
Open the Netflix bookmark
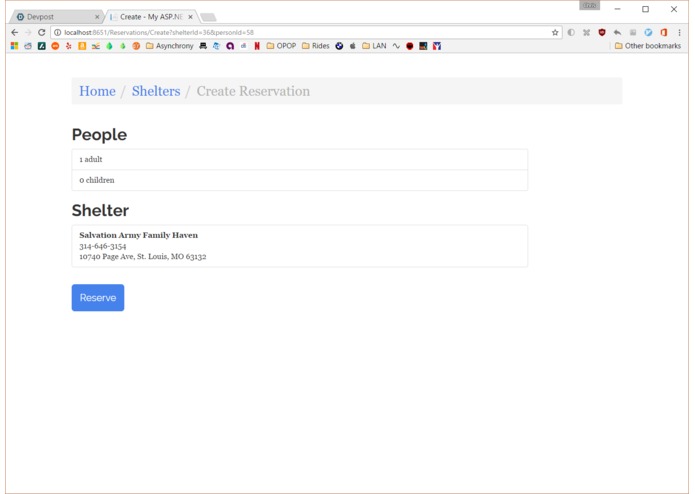(257, 46)
